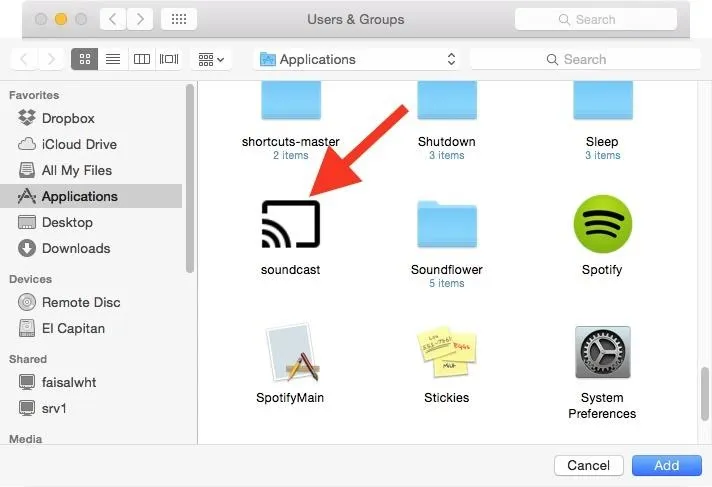Go back in file browser

[24, 59]
